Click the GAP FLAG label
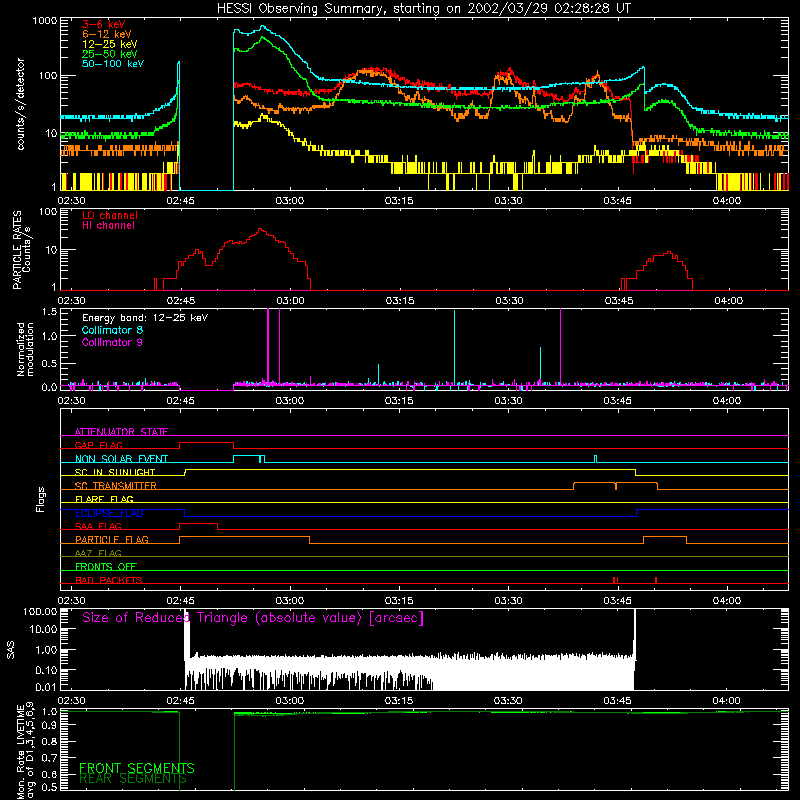Image resolution: width=800 pixels, height=800 pixels. (x=98, y=445)
